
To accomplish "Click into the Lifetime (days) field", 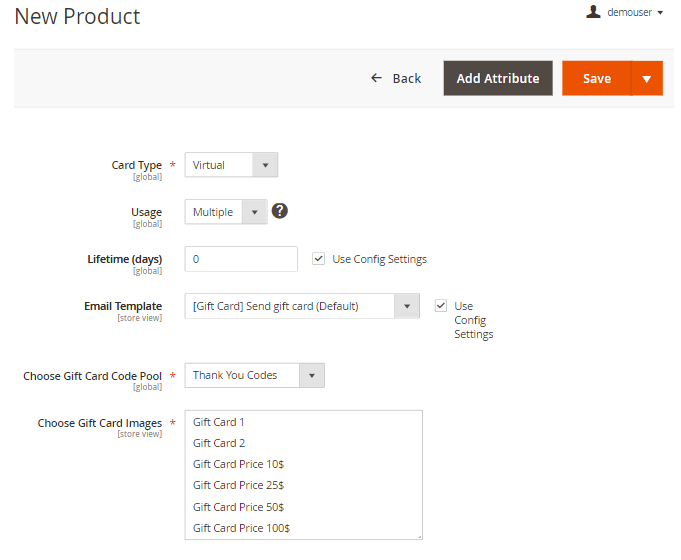I will [241, 259].
